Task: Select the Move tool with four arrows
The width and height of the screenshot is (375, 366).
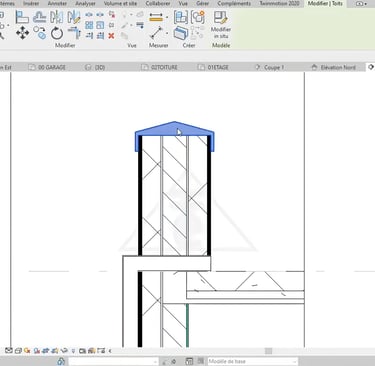Action: [22, 33]
